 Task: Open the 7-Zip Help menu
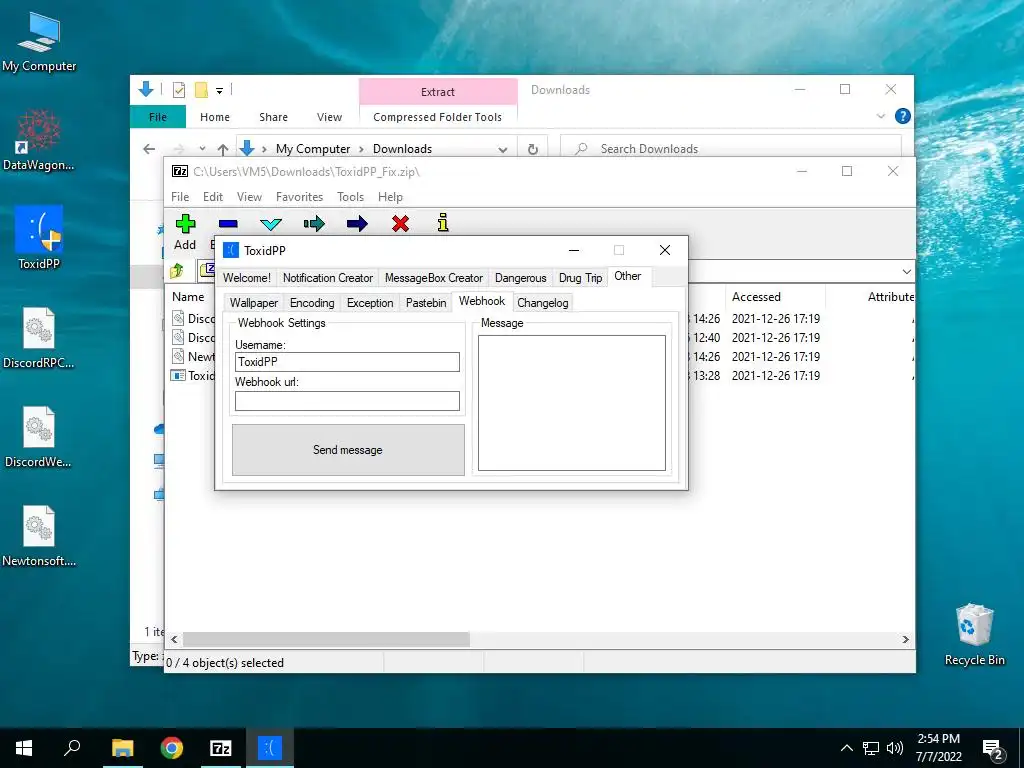(x=390, y=197)
